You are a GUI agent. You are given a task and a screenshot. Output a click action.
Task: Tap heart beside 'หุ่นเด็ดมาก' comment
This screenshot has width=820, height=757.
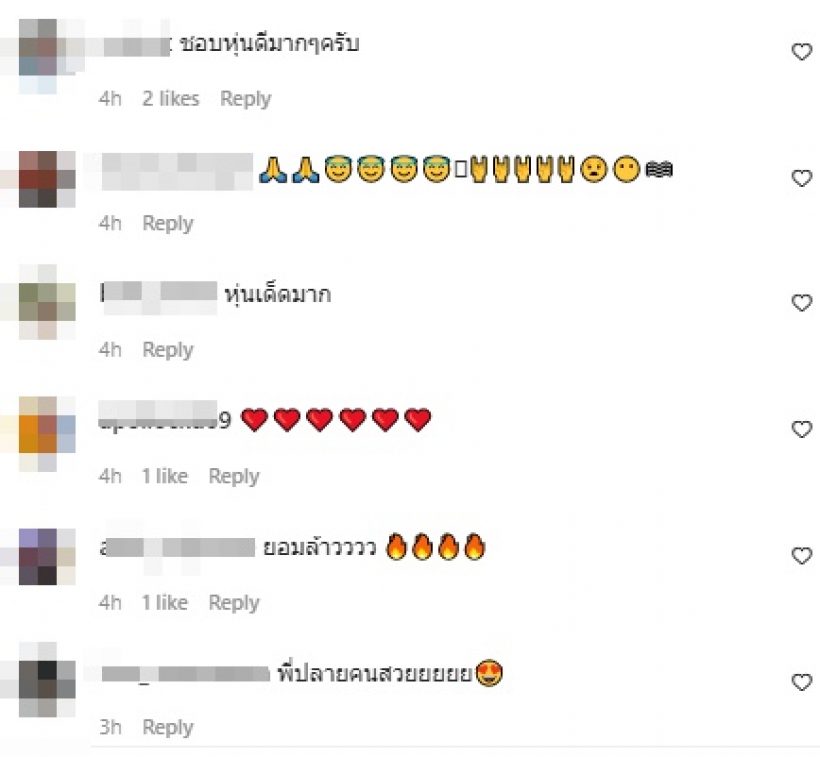801,303
